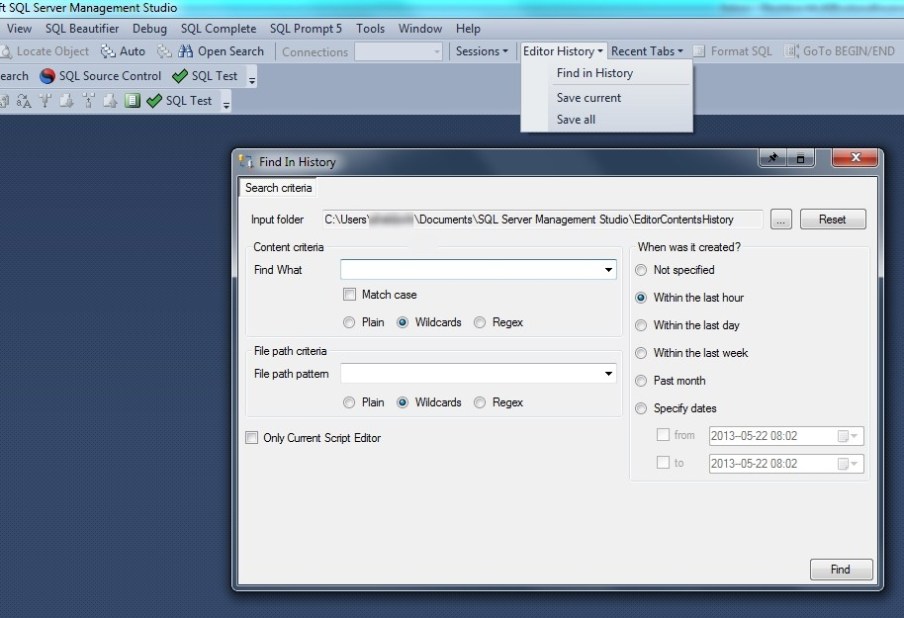
Task: Open the SQL Prompt 5 menu
Action: point(306,28)
